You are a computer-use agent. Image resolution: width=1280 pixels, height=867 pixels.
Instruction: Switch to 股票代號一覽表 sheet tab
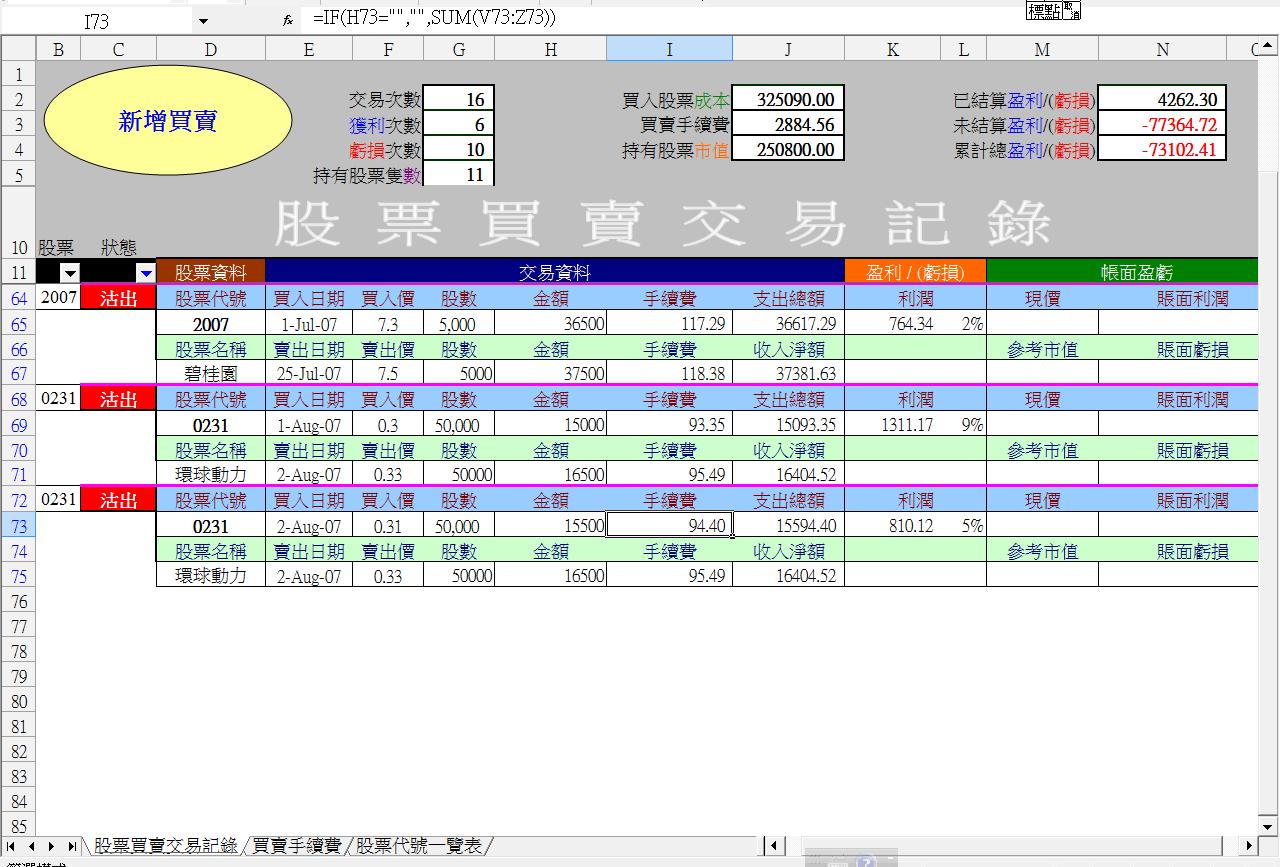tap(420, 846)
